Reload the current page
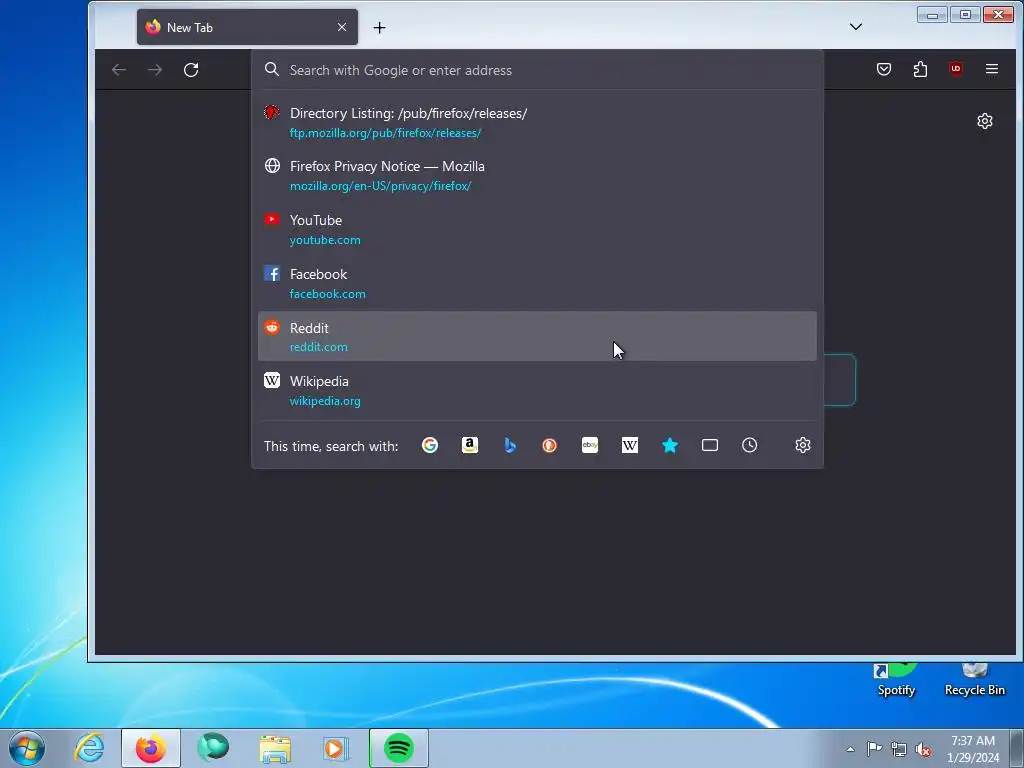The image size is (1024, 768). [x=191, y=70]
